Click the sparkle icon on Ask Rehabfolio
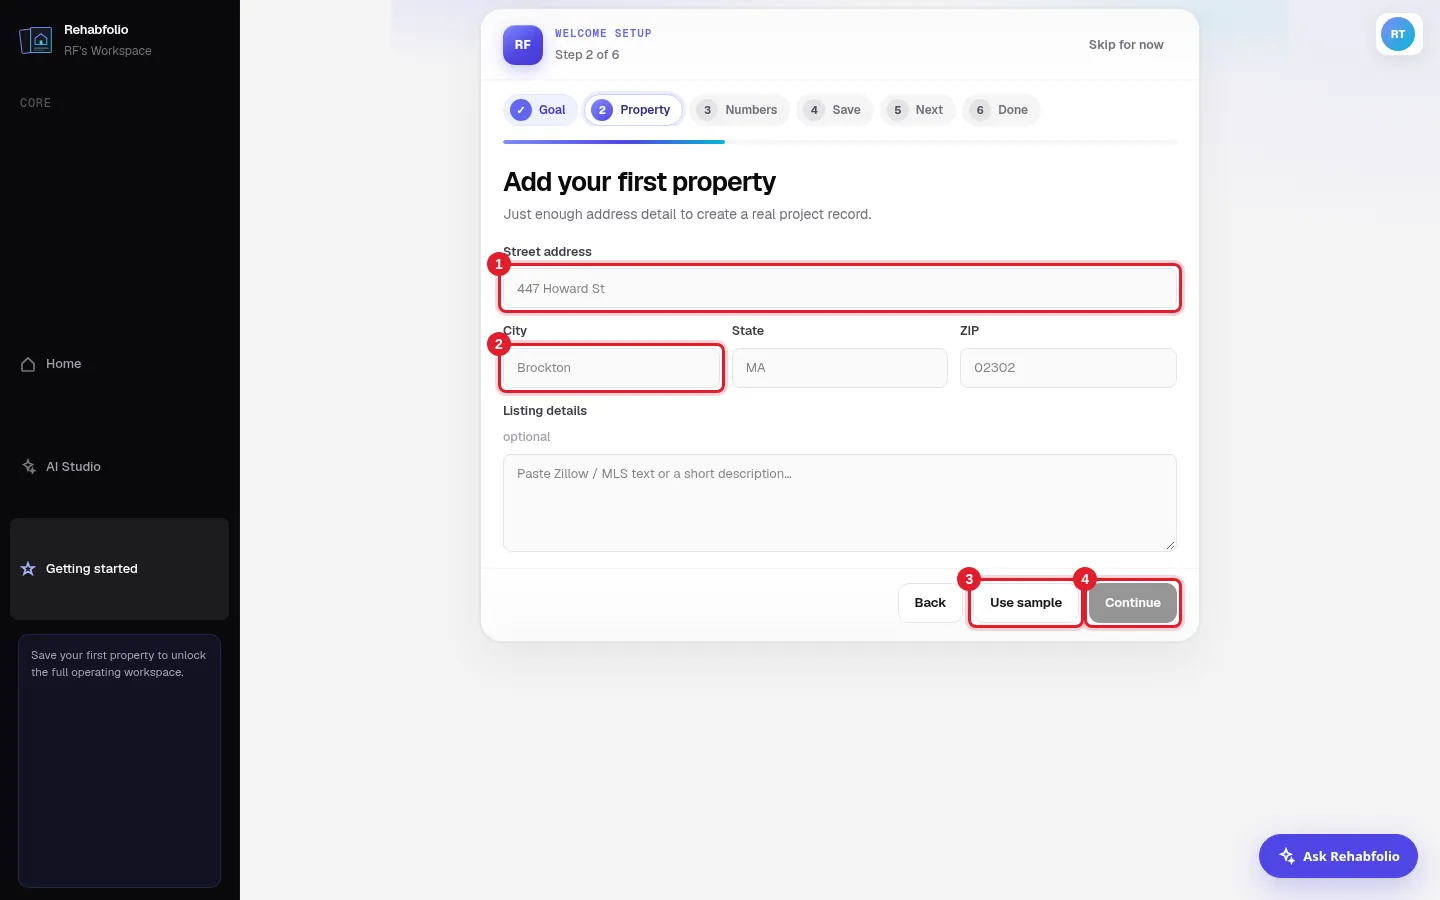The image size is (1440, 900). point(1287,856)
